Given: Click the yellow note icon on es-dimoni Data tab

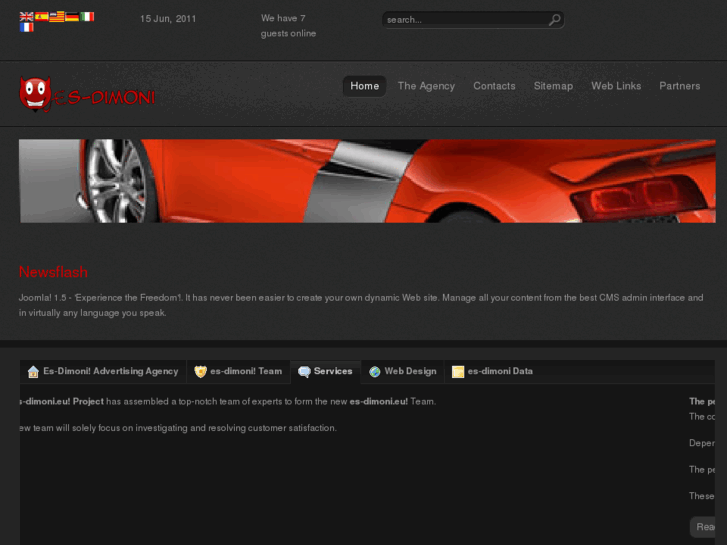Looking at the screenshot, I should [x=458, y=372].
